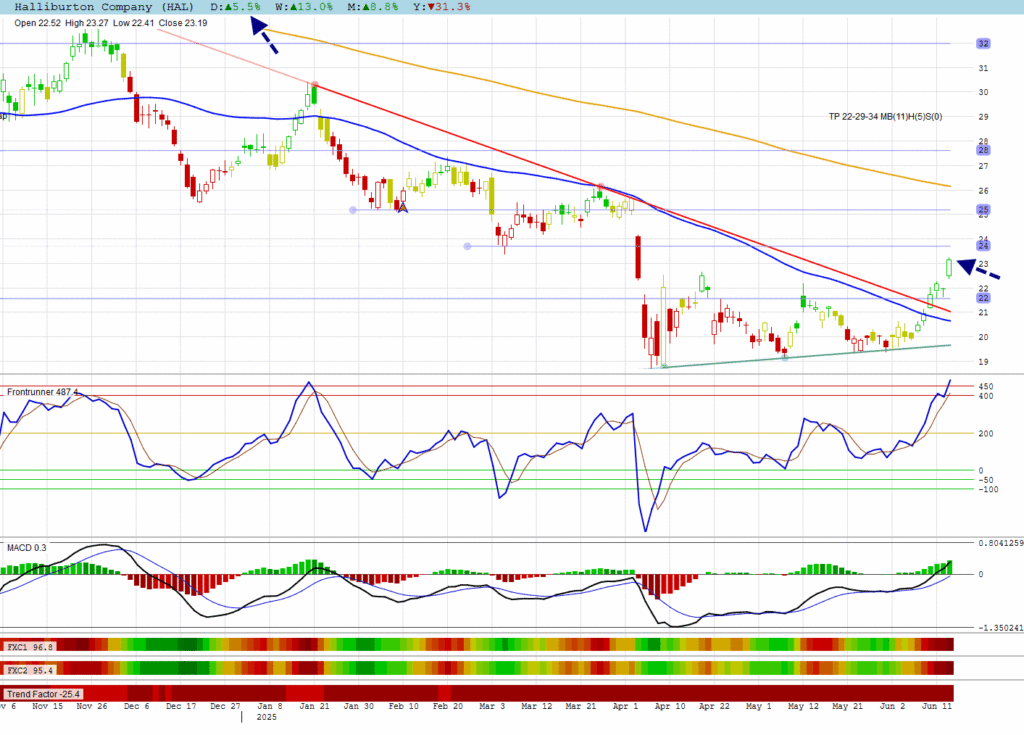Screen dimensions: 1024x735
Task: Select the highlighted 25 price level badge
Action: (984, 210)
